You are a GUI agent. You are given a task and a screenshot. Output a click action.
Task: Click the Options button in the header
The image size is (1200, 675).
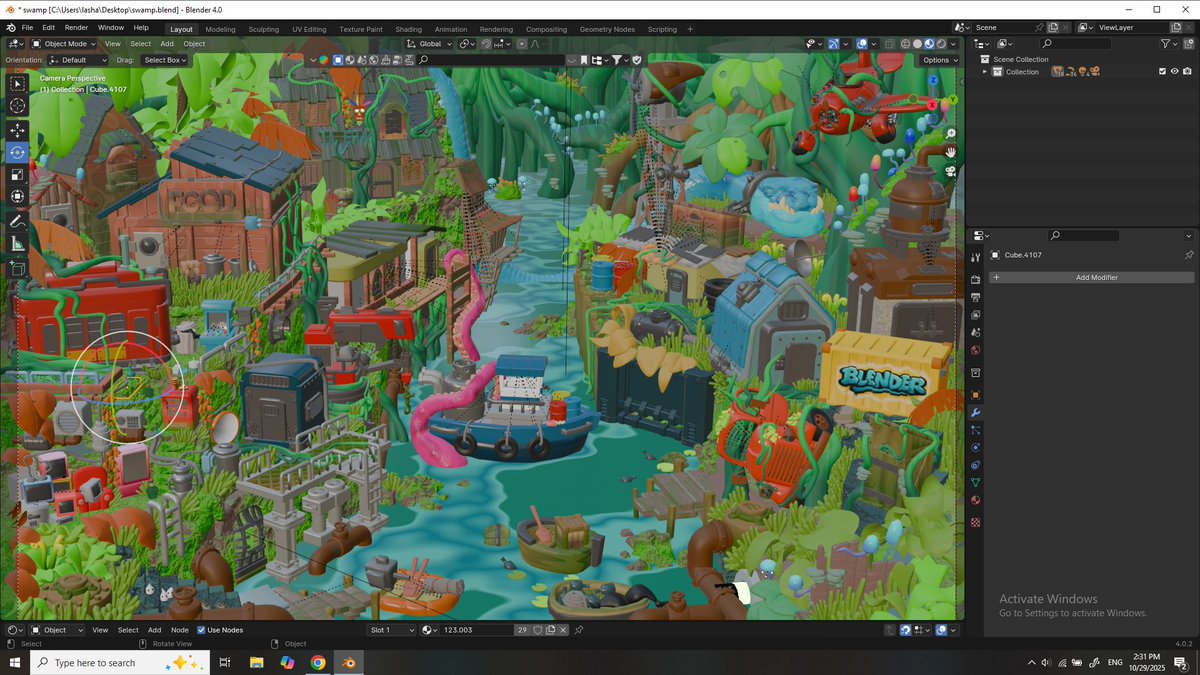(x=938, y=59)
